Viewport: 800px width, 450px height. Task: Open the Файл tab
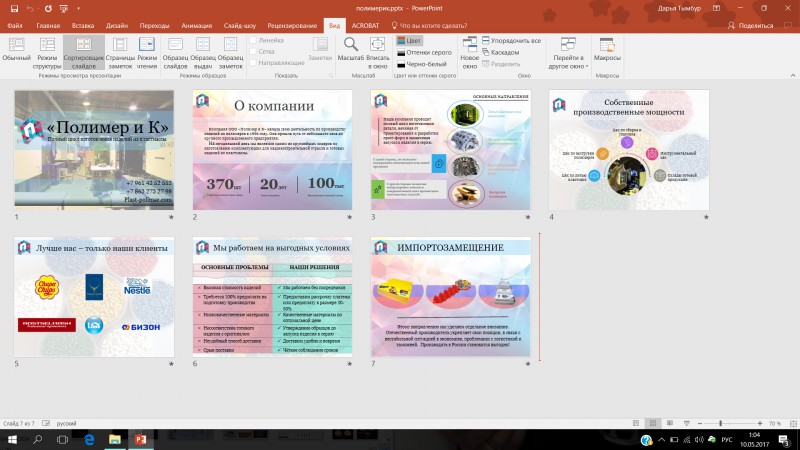pyautogui.click(x=15, y=26)
